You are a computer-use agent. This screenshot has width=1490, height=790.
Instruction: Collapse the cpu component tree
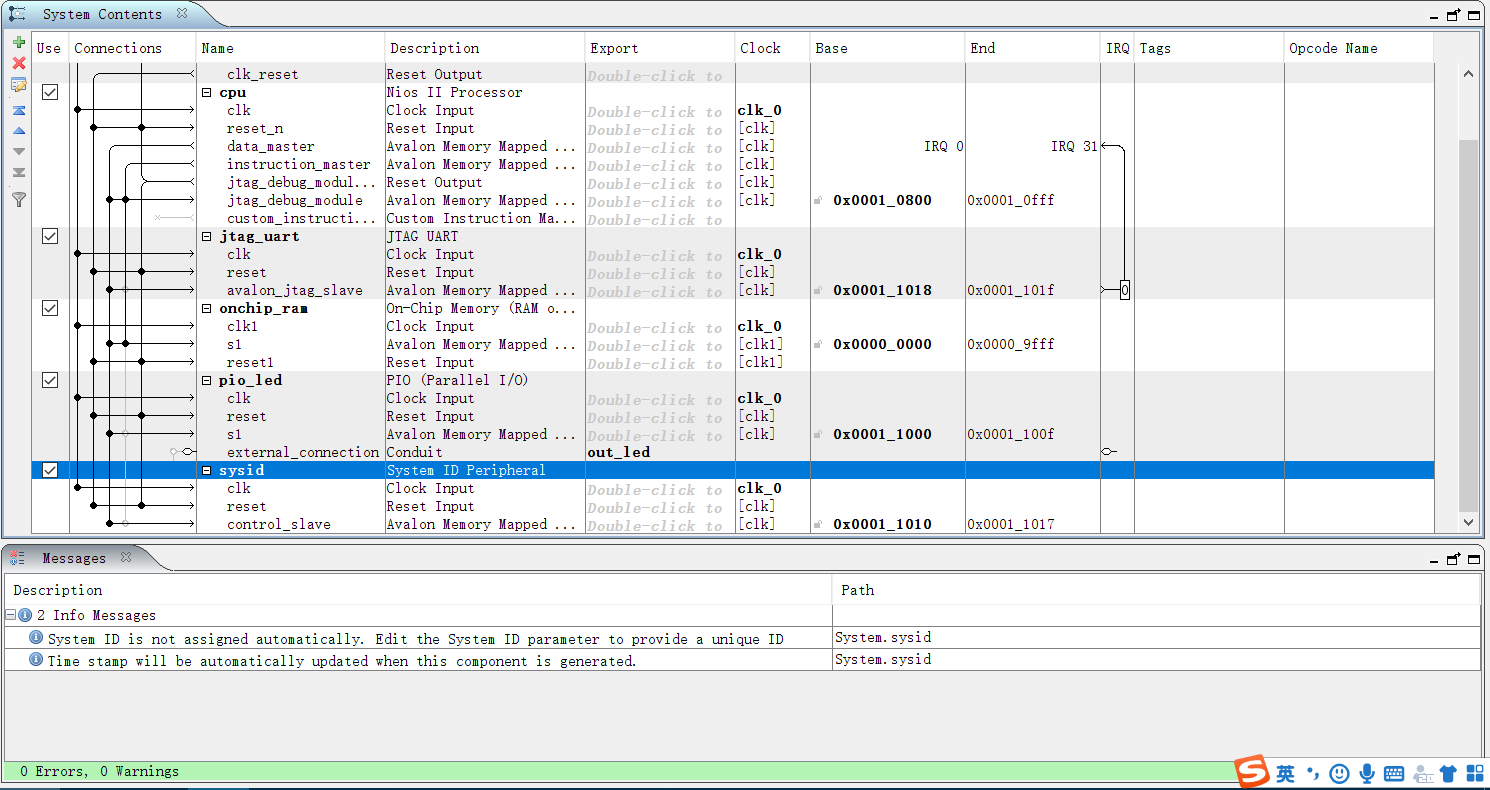[207, 92]
